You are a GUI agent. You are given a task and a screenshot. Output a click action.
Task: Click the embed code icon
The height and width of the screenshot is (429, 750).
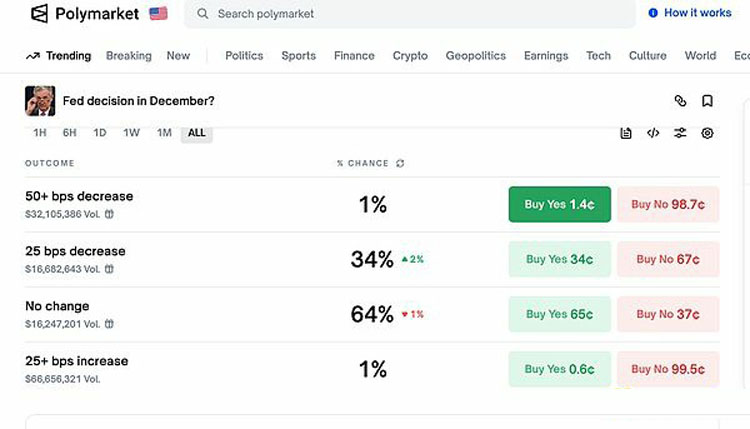pyautogui.click(x=653, y=133)
